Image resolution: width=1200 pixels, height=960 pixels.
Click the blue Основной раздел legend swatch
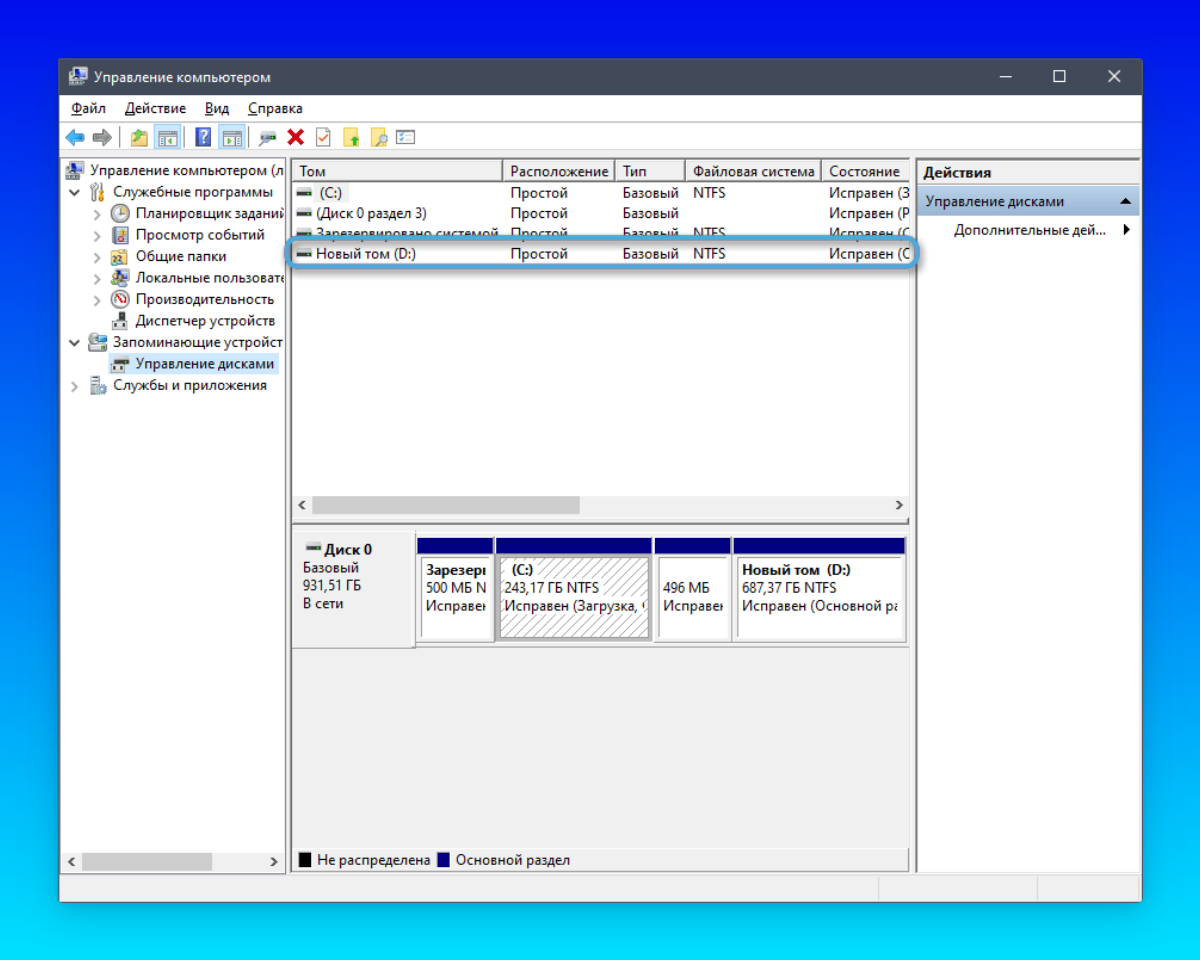point(444,860)
